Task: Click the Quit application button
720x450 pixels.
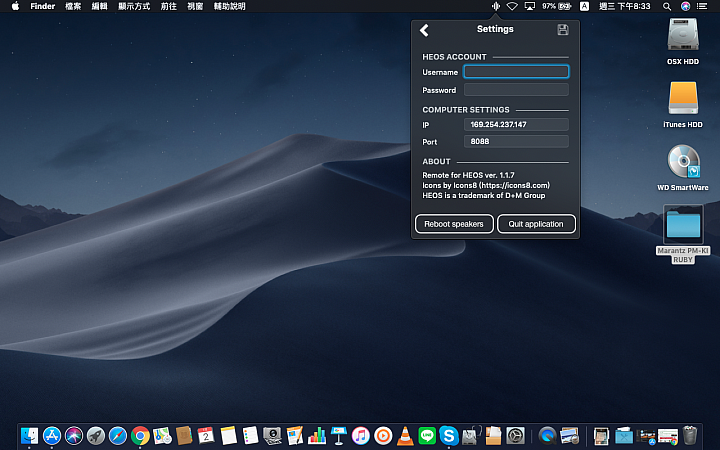Action: [x=536, y=224]
